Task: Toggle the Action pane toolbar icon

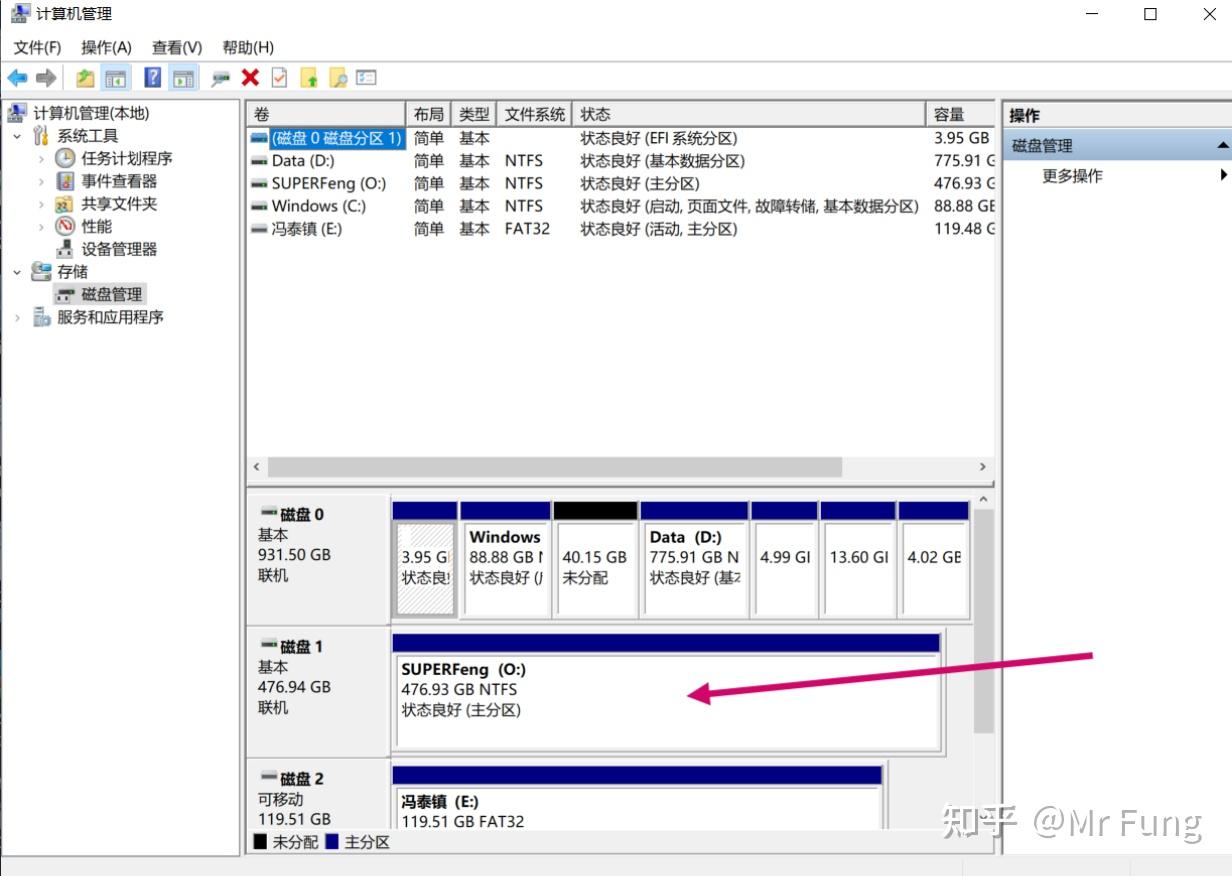Action: click(182, 78)
